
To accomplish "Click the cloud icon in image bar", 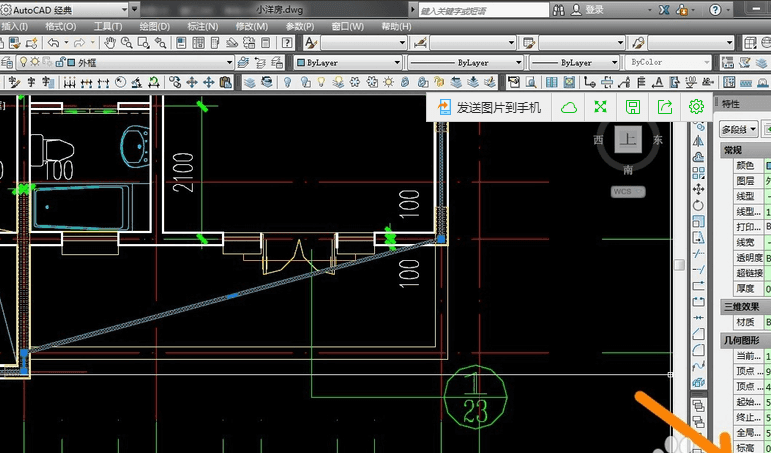I will pos(568,107).
